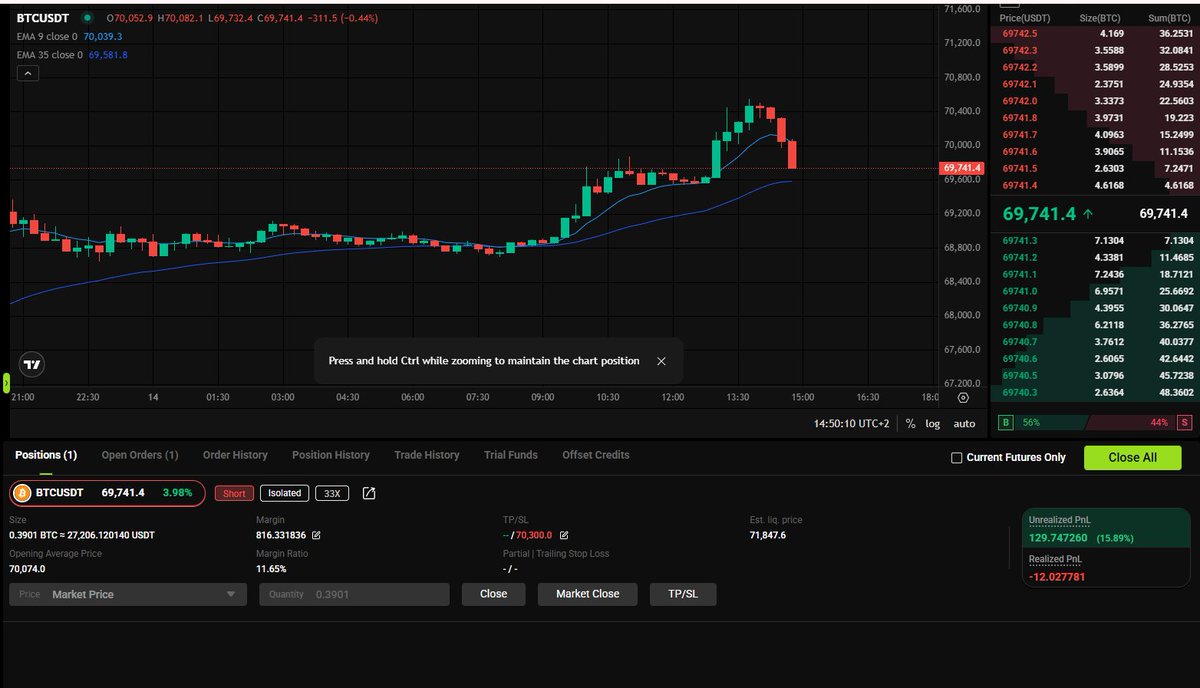Edit margin using the pencil icon beside 816.331836
This screenshot has width=1200, height=688.
(317, 535)
